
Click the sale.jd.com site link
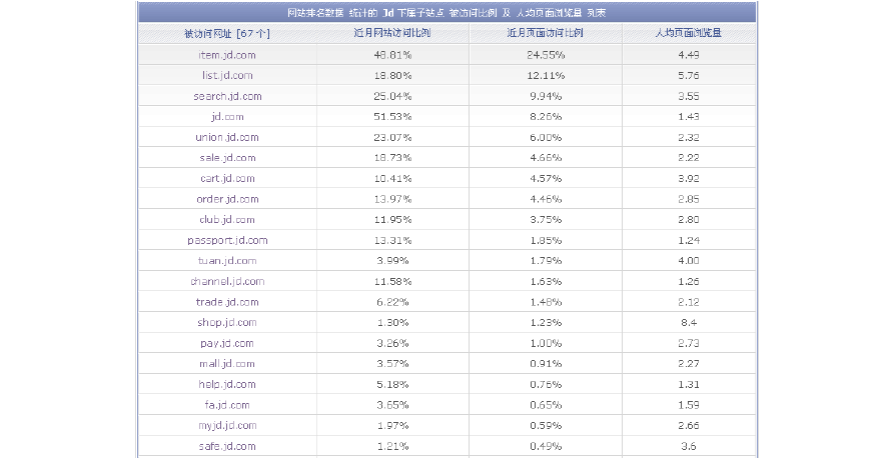coord(227,158)
